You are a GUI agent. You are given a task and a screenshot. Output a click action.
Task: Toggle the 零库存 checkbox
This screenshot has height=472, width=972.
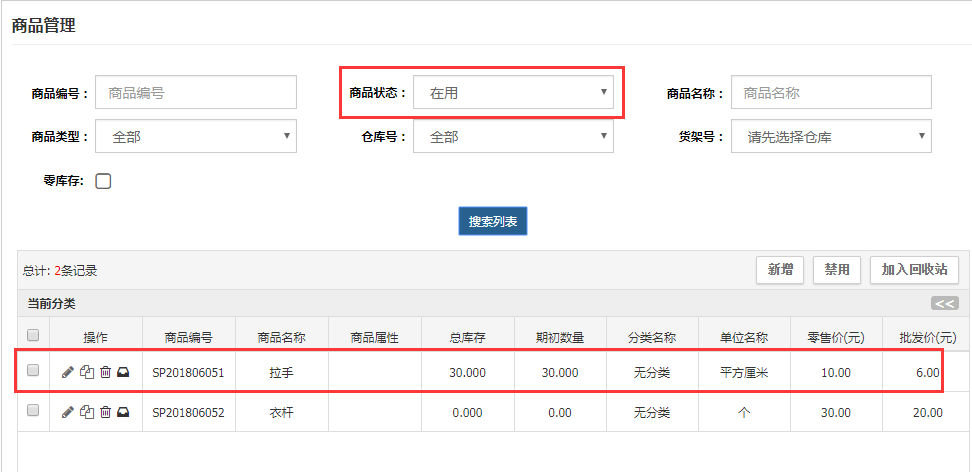coord(103,181)
